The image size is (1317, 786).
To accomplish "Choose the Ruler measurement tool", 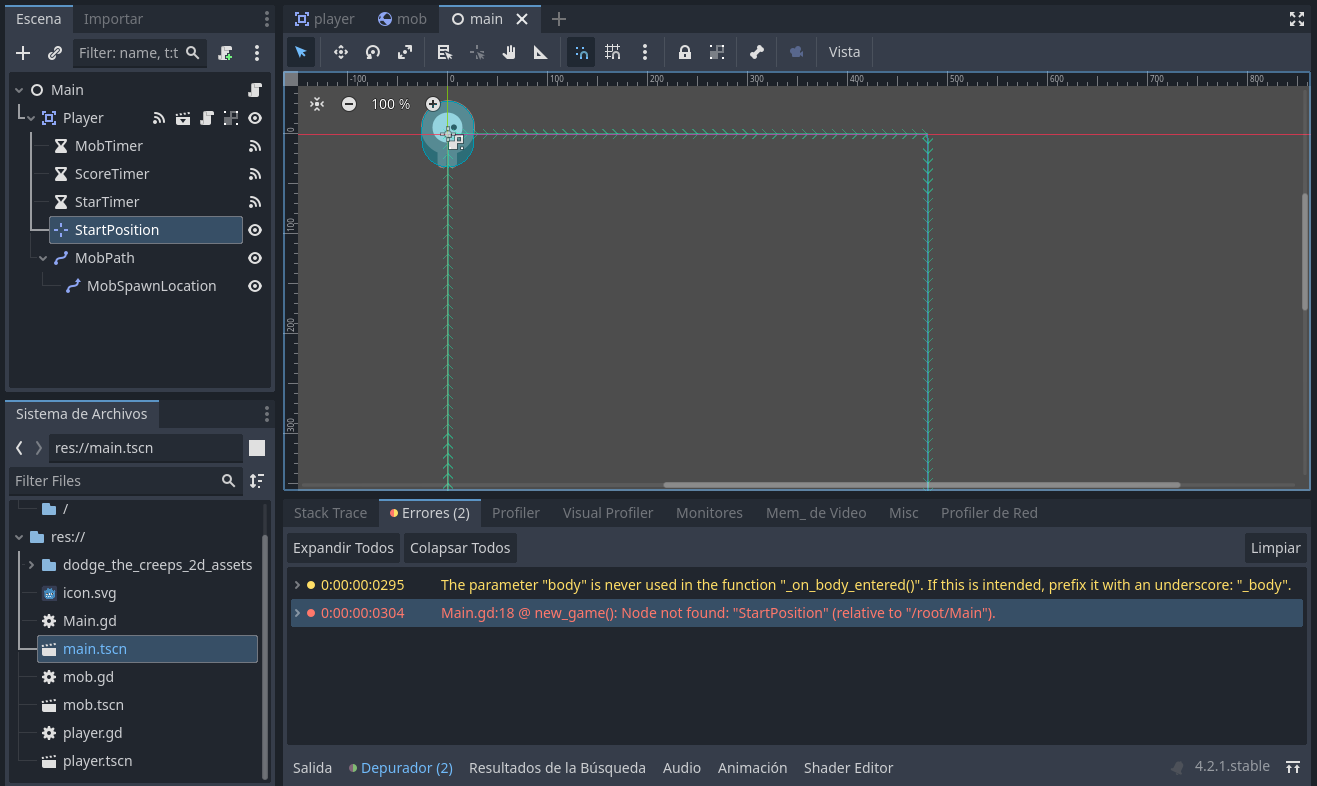I will click(x=541, y=52).
